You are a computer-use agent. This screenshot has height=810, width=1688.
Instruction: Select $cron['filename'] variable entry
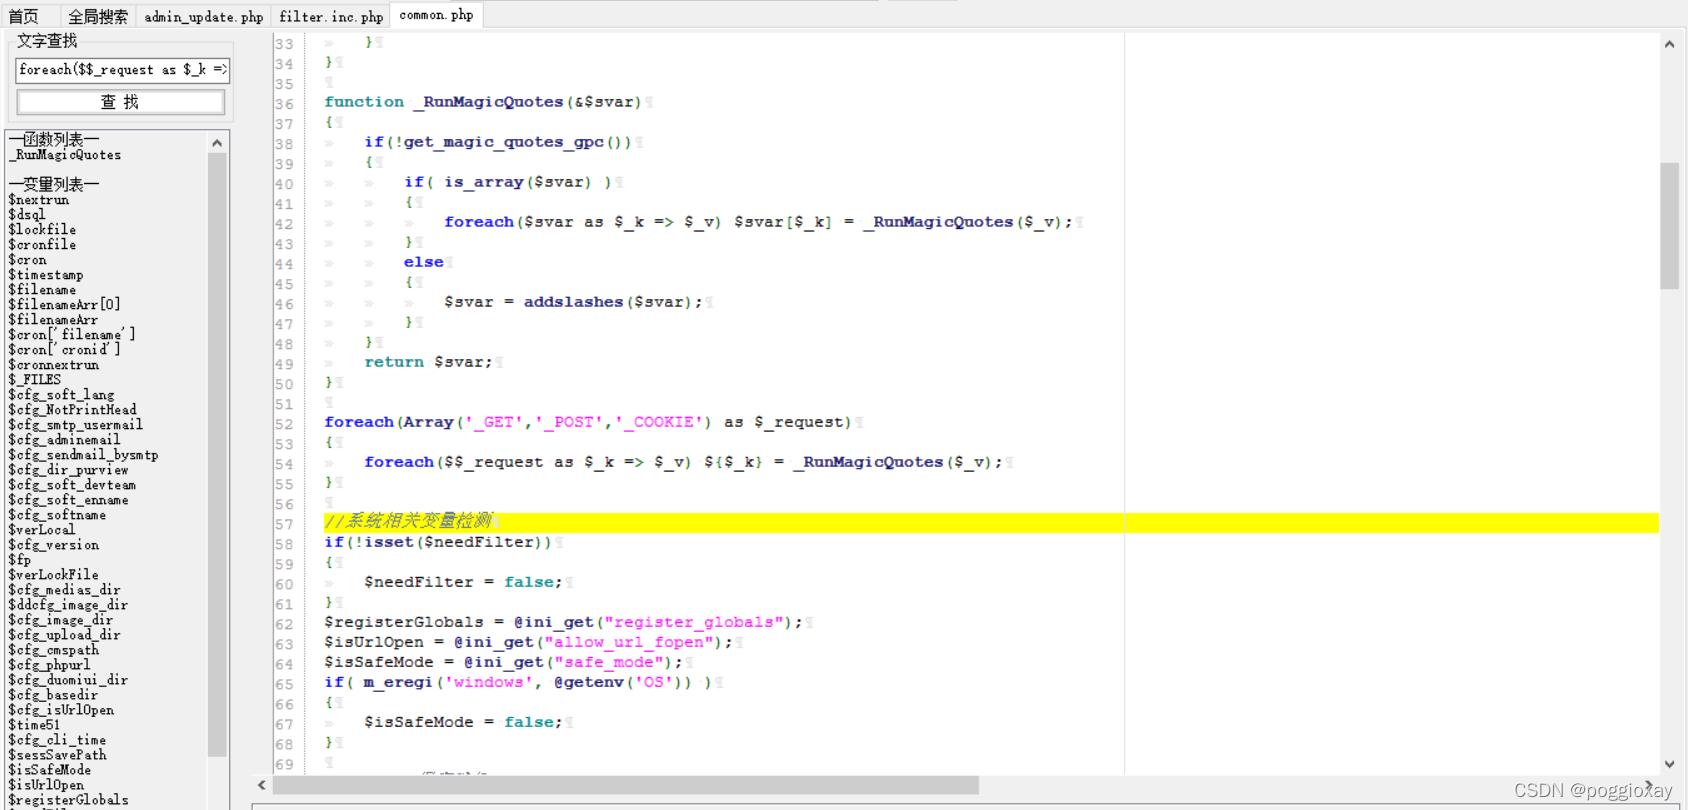(x=72, y=335)
